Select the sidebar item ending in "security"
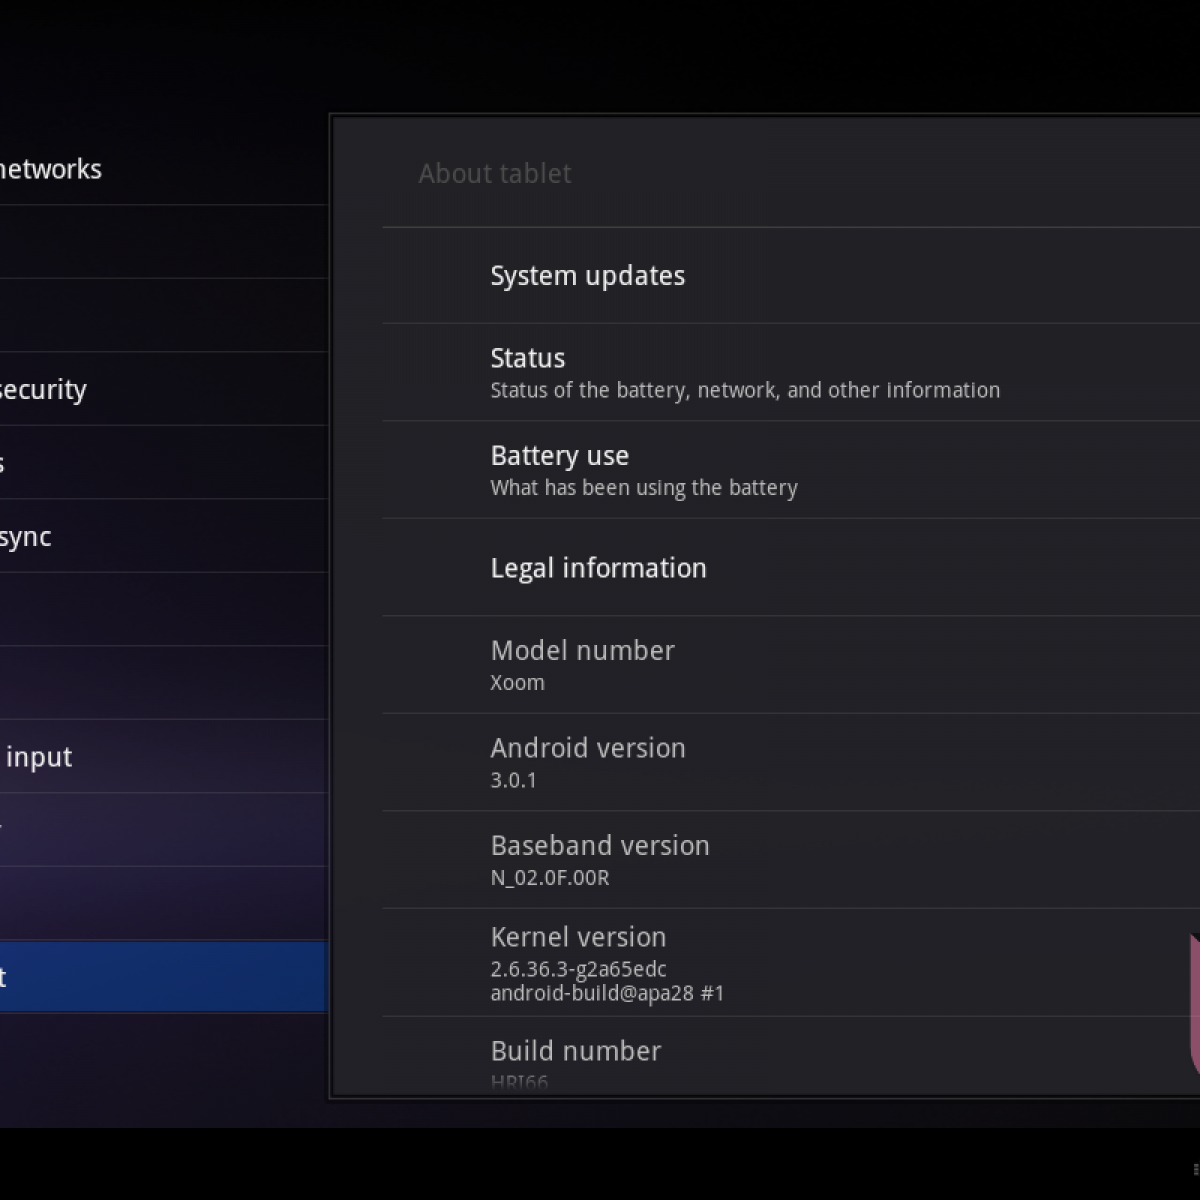 [43, 389]
